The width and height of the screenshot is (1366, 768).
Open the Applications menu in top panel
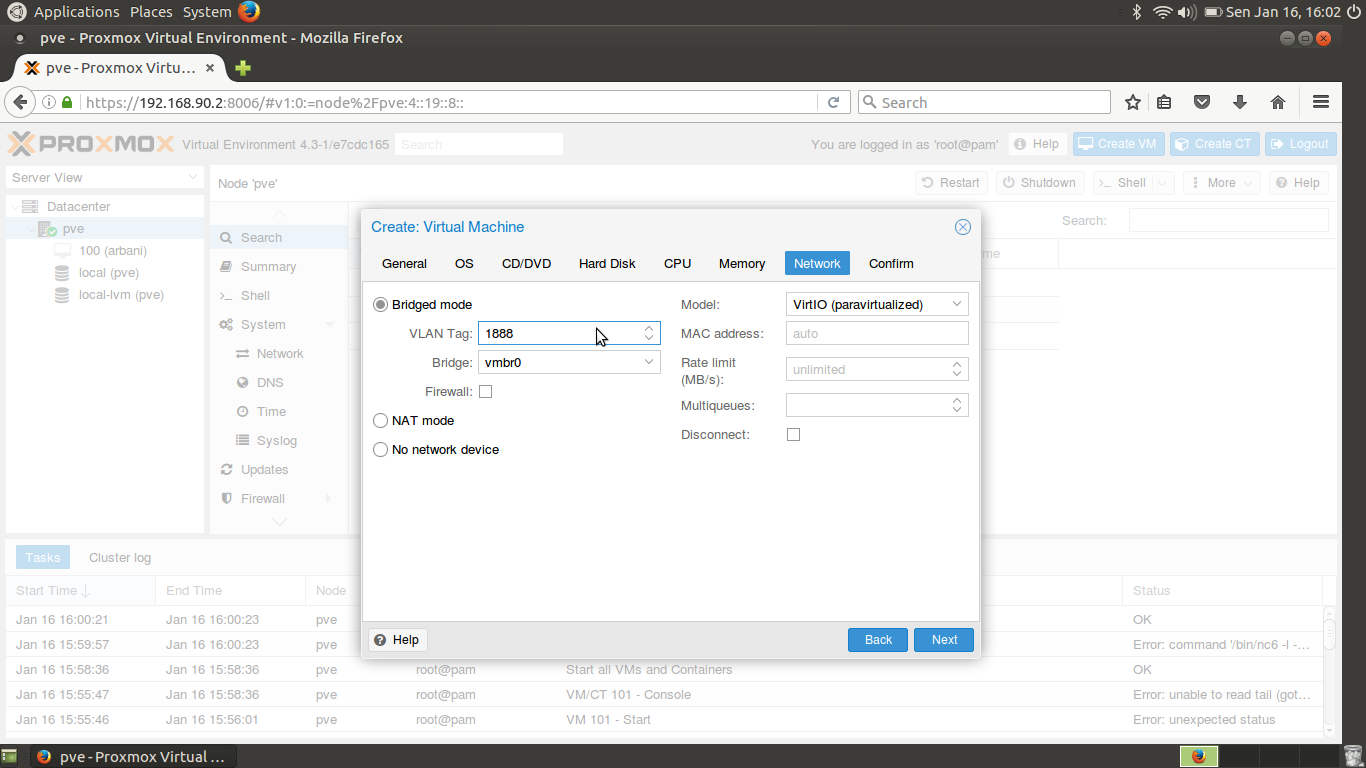76,12
